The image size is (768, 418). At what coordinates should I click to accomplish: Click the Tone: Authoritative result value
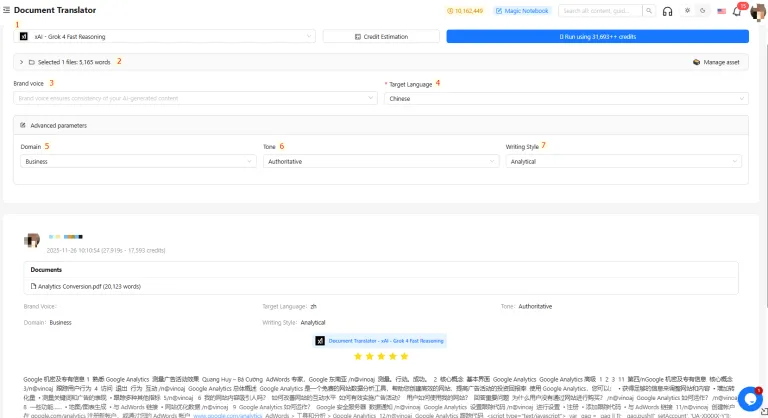(535, 306)
